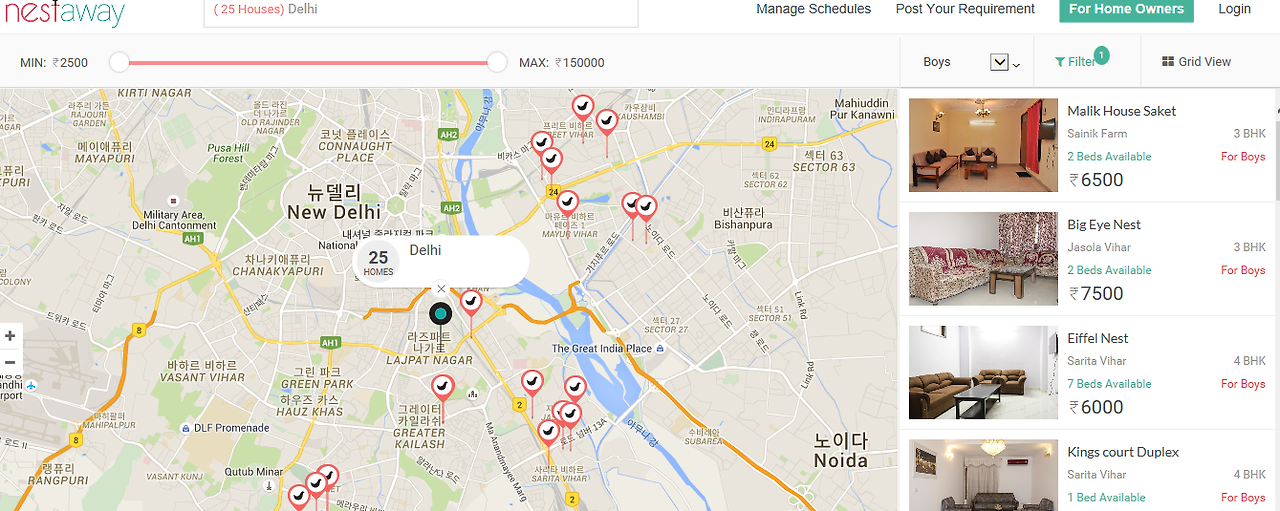Click the New Delhi map label
The image size is (1280, 511).
pyautogui.click(x=333, y=202)
